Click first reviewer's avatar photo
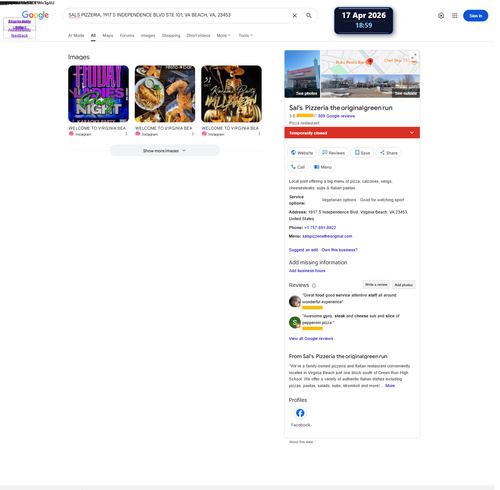Image resolution: width=500 pixels, height=490 pixels. point(295,301)
